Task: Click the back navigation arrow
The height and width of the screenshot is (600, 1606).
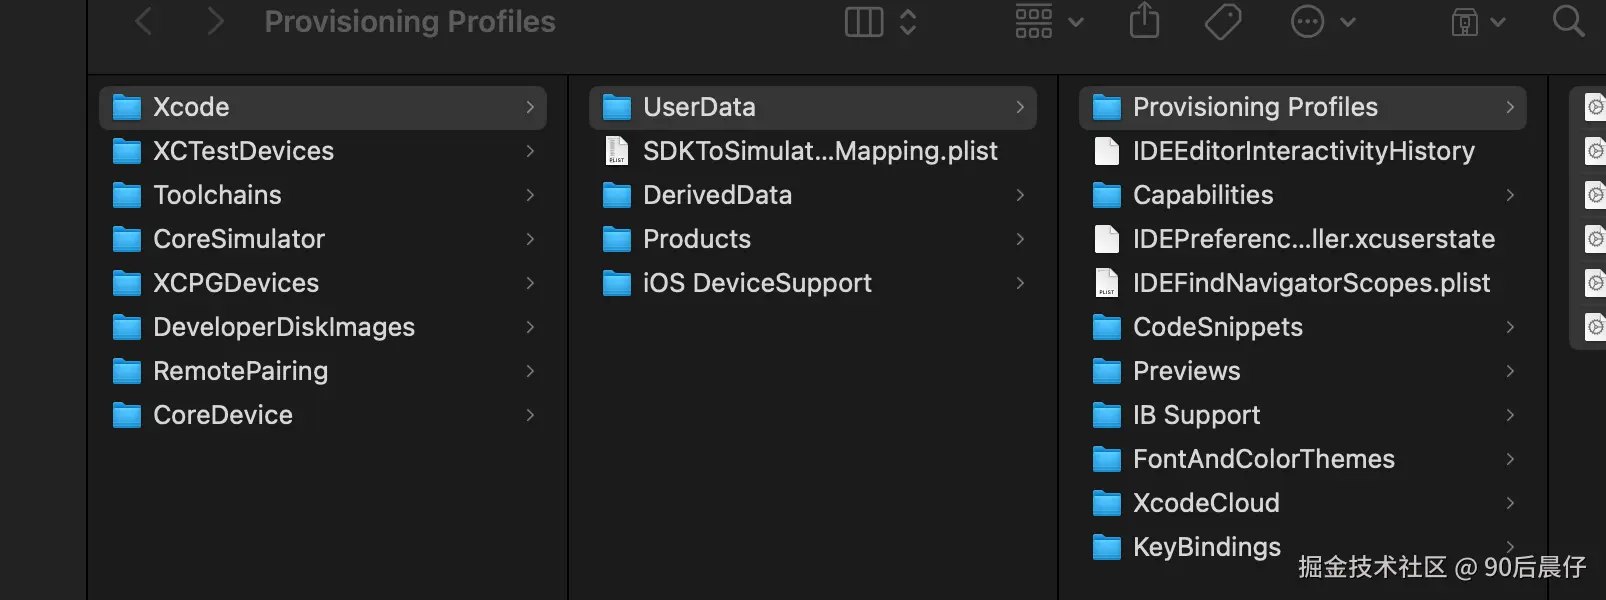Action: point(144,21)
